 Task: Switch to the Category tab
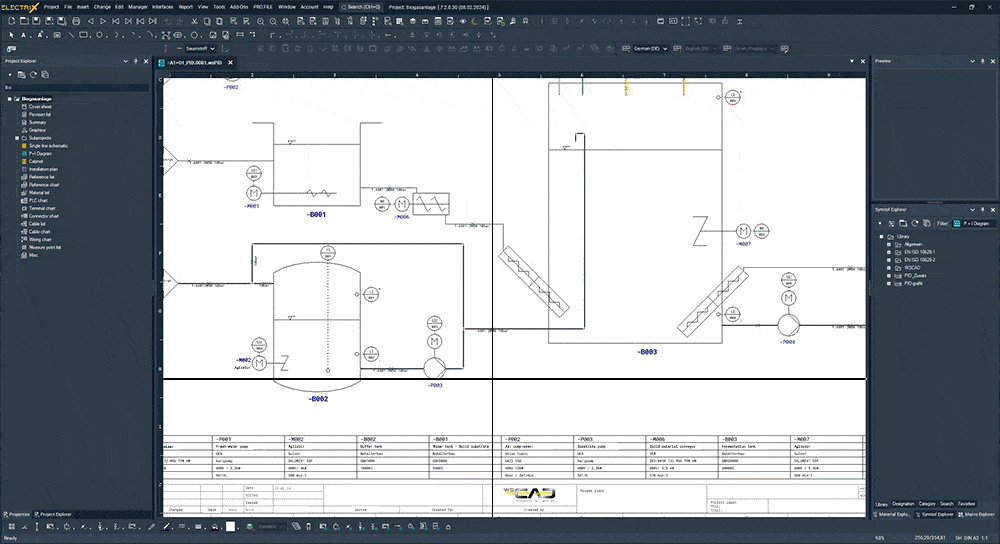[x=927, y=504]
